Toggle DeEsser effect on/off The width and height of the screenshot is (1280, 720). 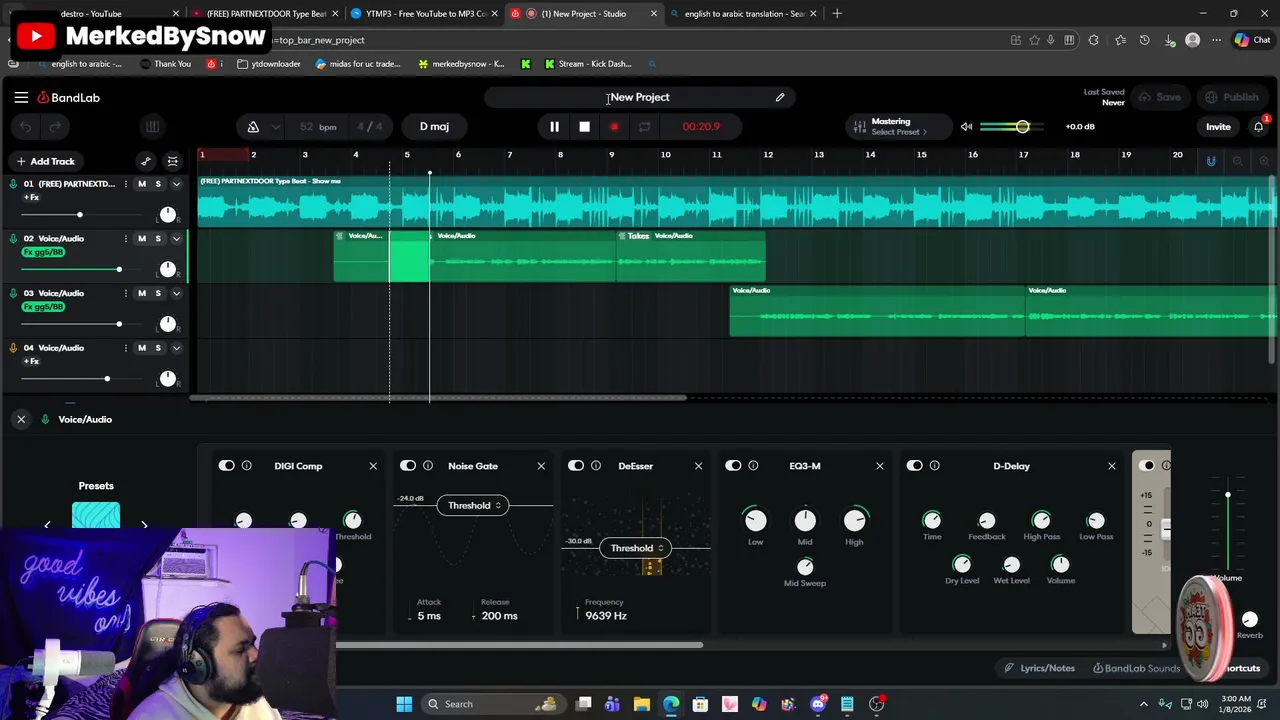tap(576, 466)
